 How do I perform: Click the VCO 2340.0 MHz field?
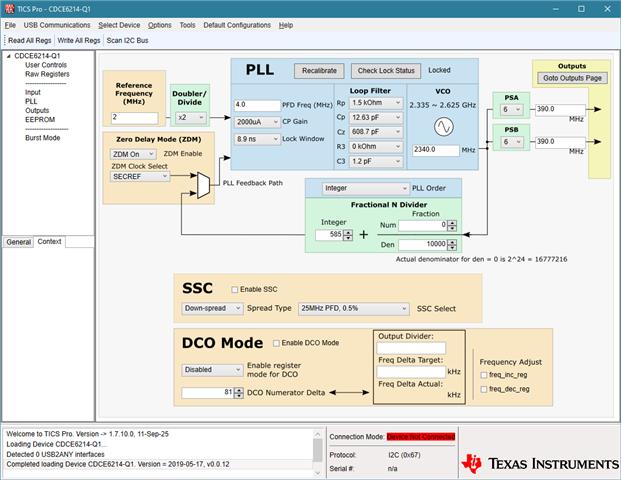pos(436,150)
